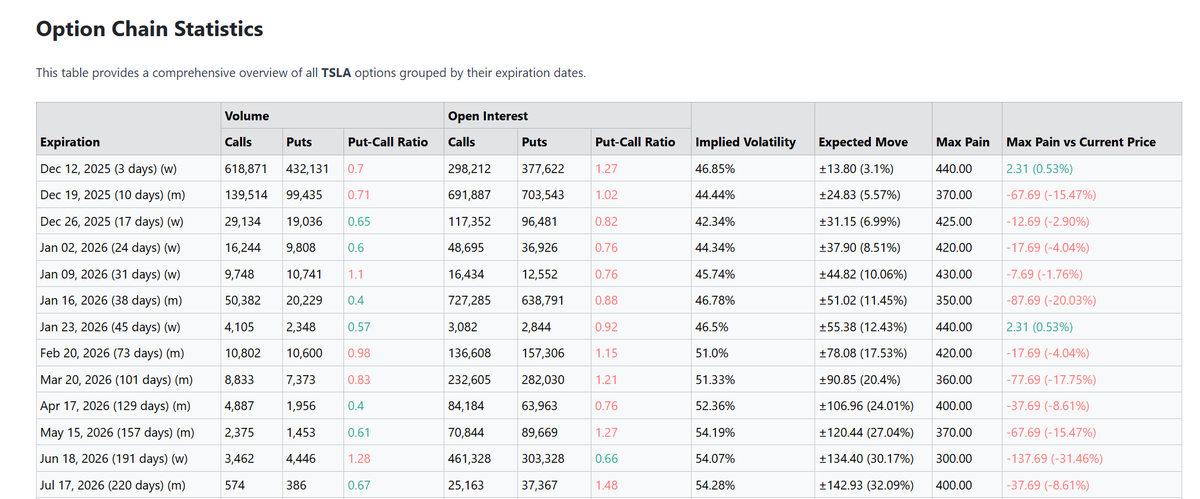Click max pain difference -67.69 in the Dec 19, 2025 row
Viewport: 1200px width, 499px height.
tap(1051, 194)
